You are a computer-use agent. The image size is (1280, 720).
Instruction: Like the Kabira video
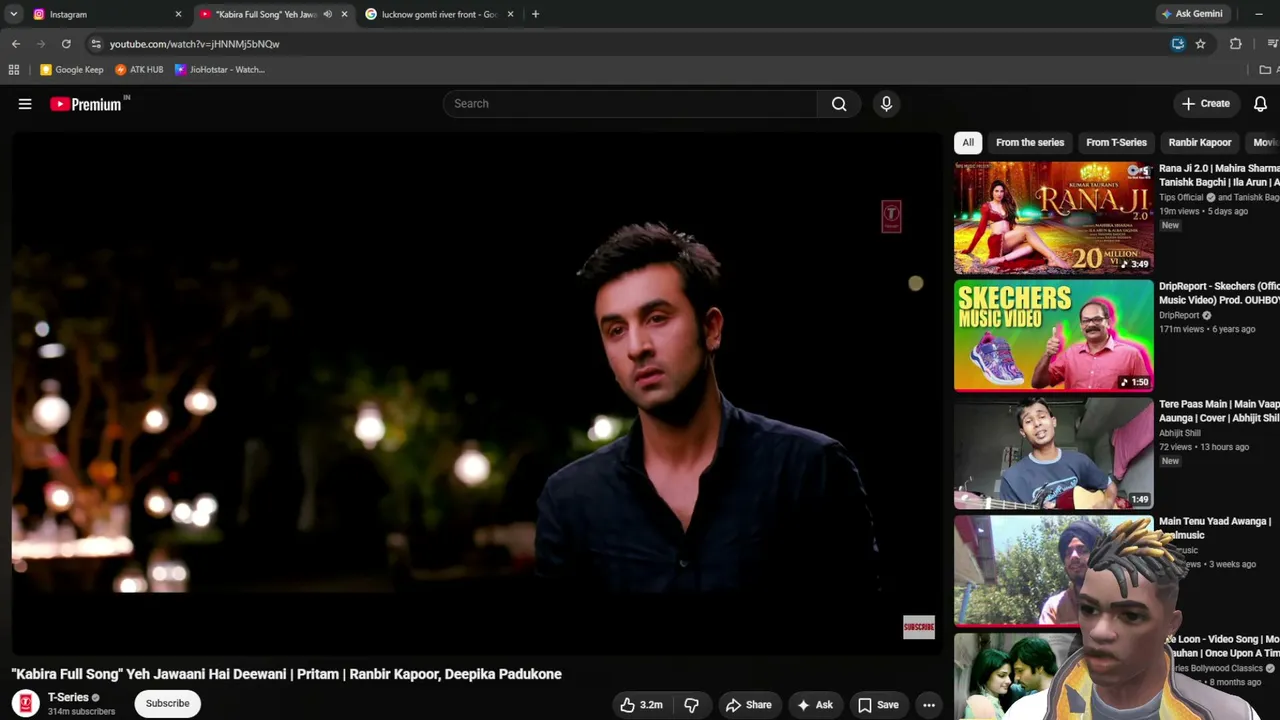click(641, 705)
